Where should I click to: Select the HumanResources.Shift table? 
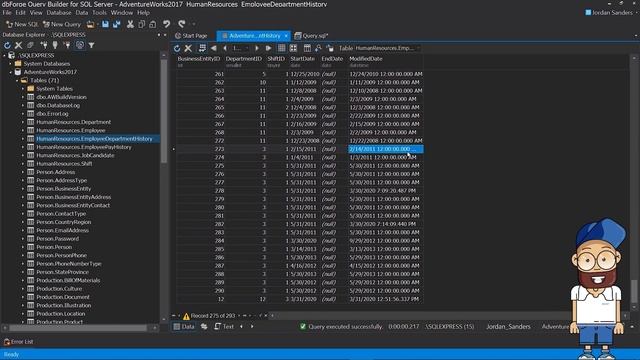[64, 164]
